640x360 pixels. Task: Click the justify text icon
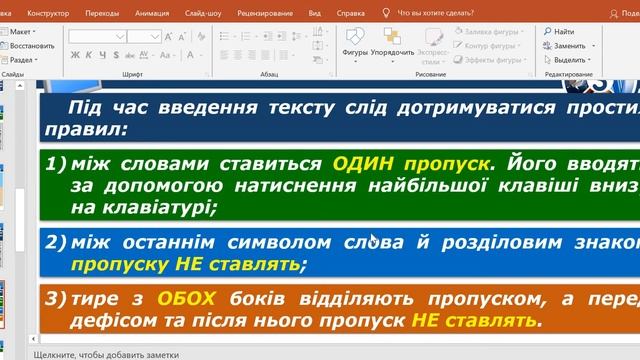[265, 55]
